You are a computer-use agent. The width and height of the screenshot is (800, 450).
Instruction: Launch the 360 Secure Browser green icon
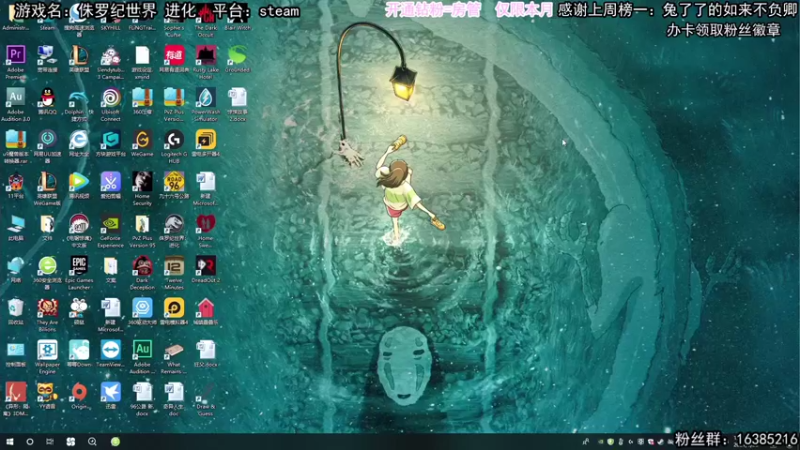[x=47, y=265]
